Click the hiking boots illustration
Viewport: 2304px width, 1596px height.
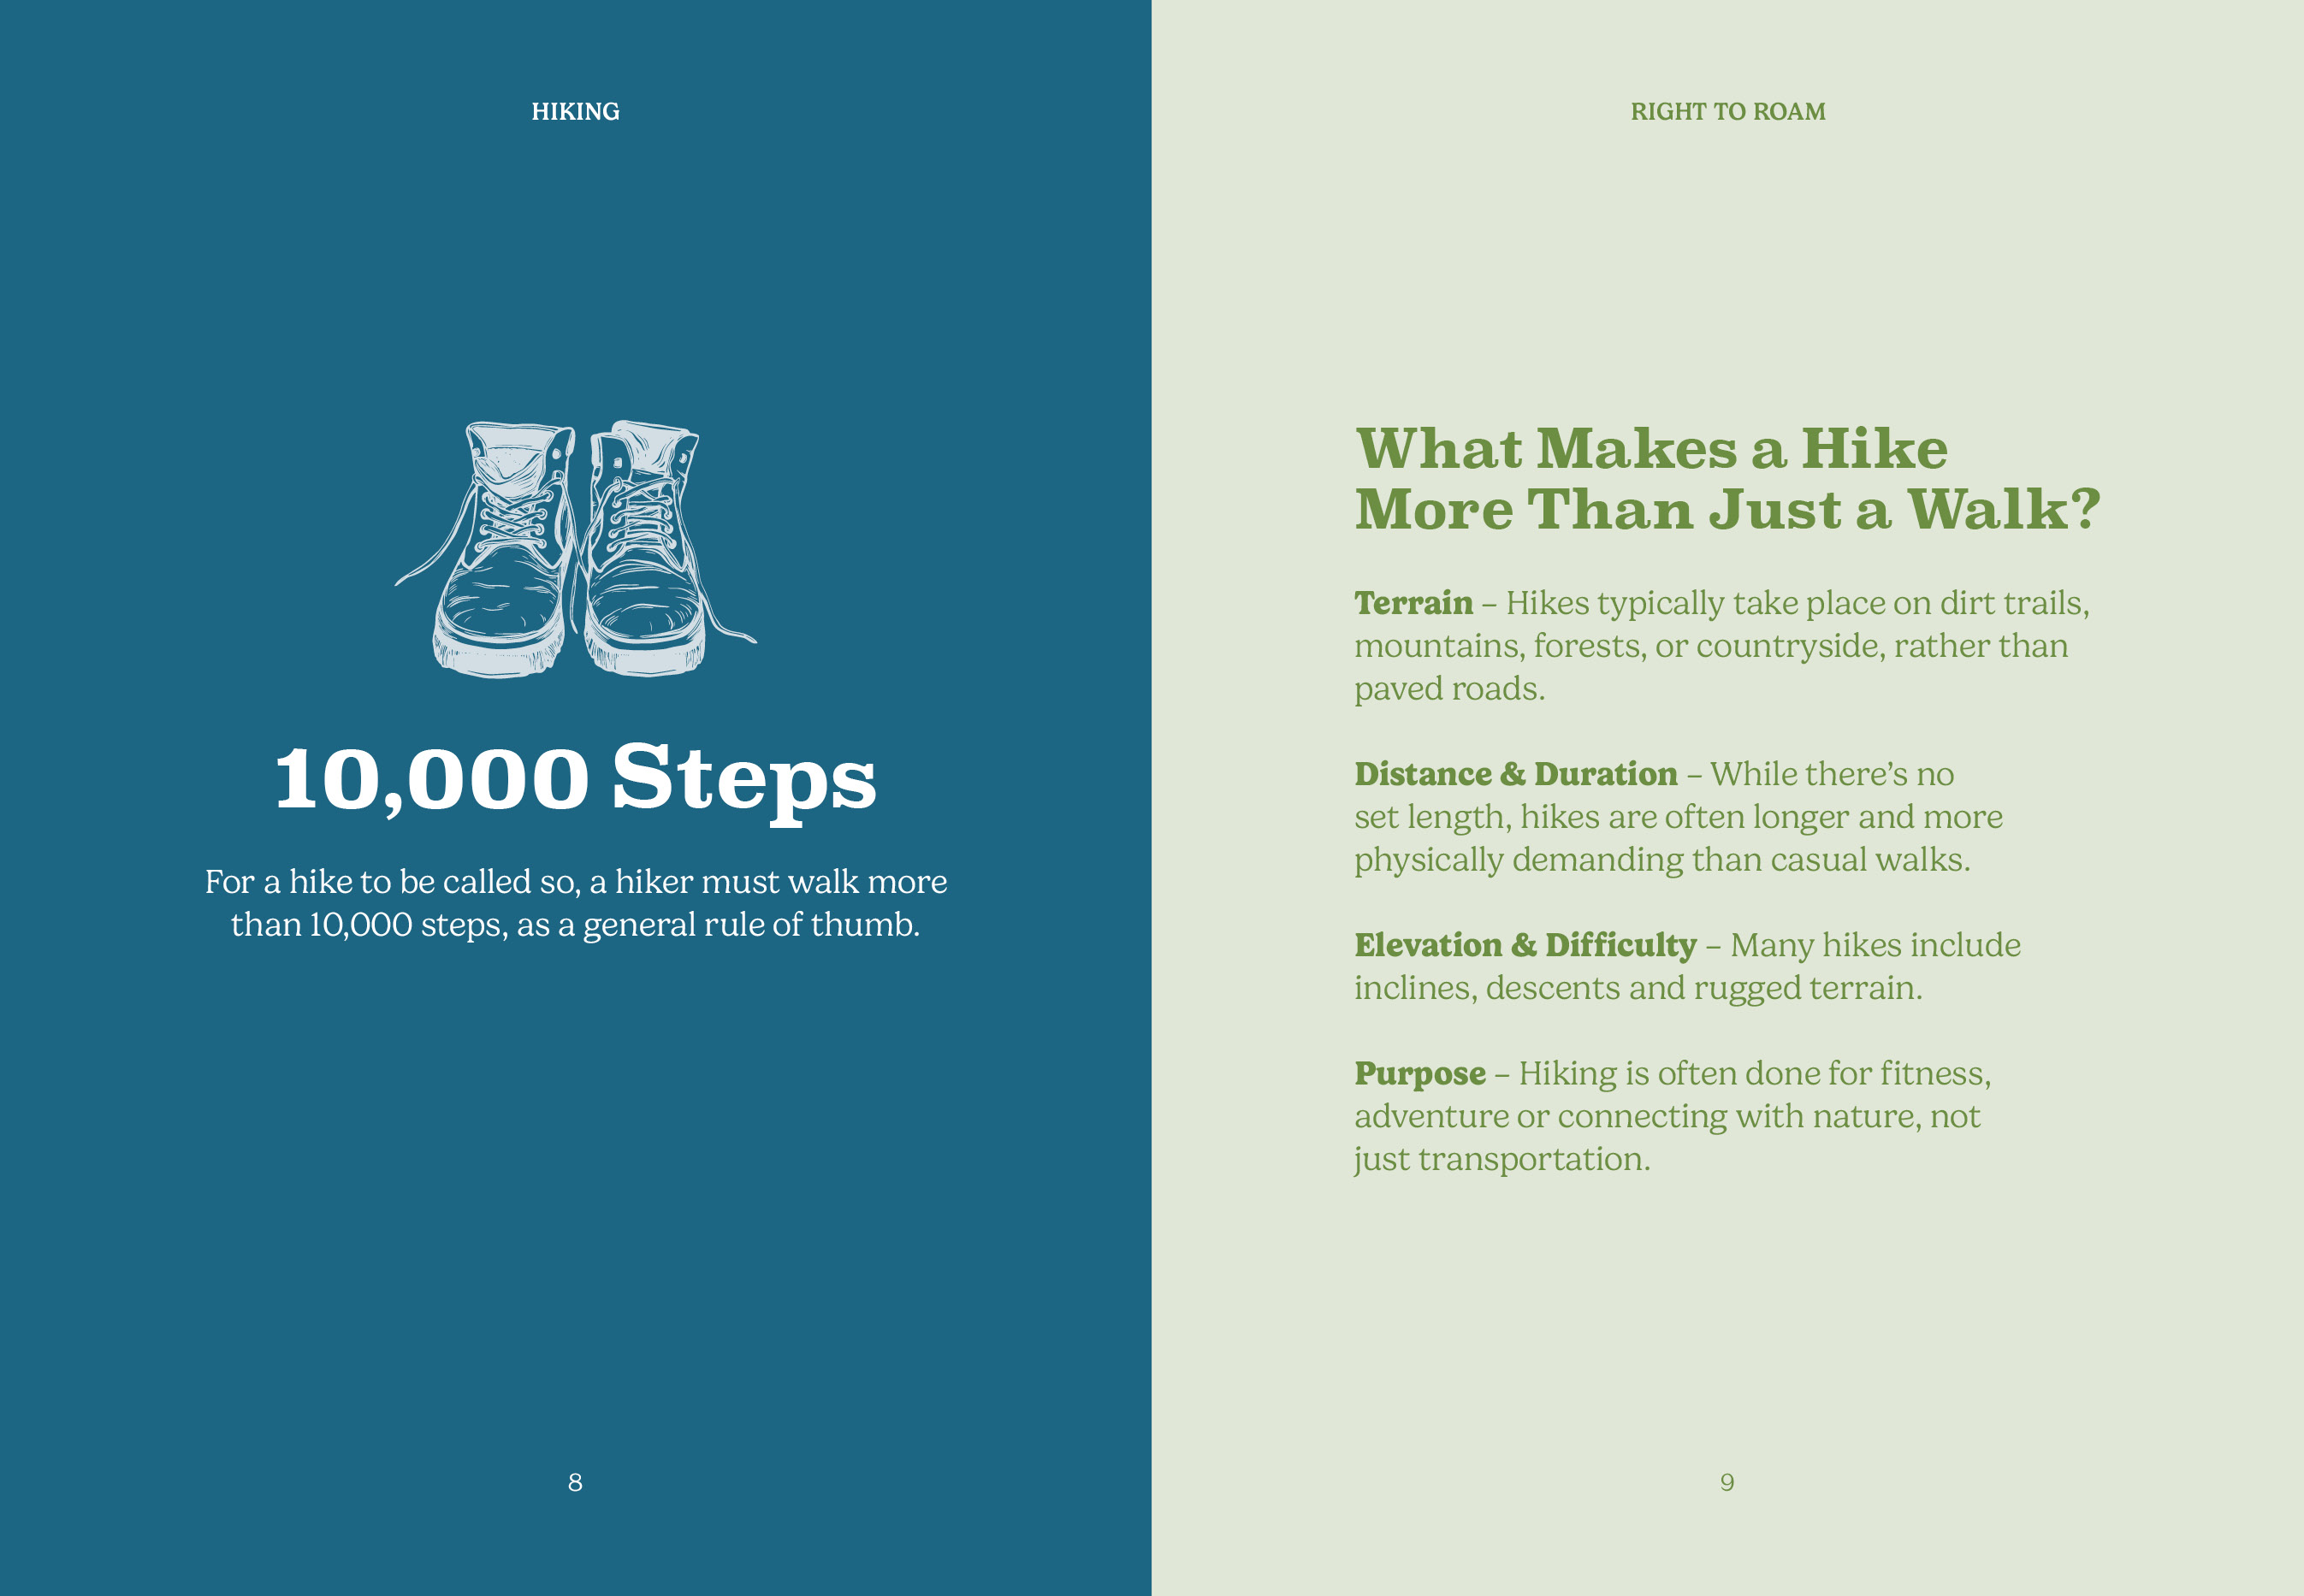[x=575, y=548]
